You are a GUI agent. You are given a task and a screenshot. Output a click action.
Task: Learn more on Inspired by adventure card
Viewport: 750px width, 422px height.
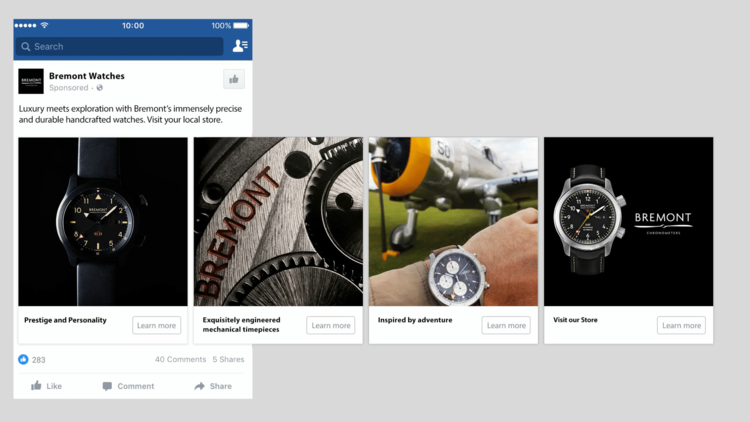click(x=506, y=325)
